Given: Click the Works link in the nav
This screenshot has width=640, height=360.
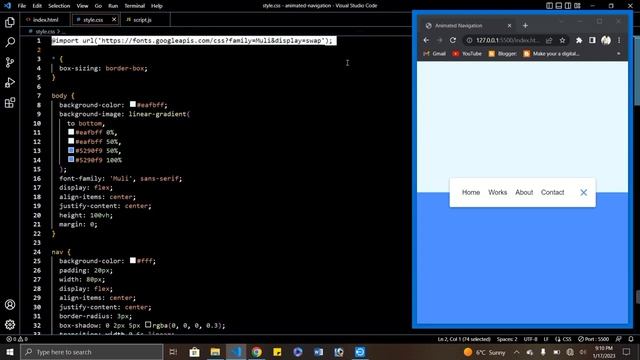Looking at the screenshot, I should click(x=498, y=192).
